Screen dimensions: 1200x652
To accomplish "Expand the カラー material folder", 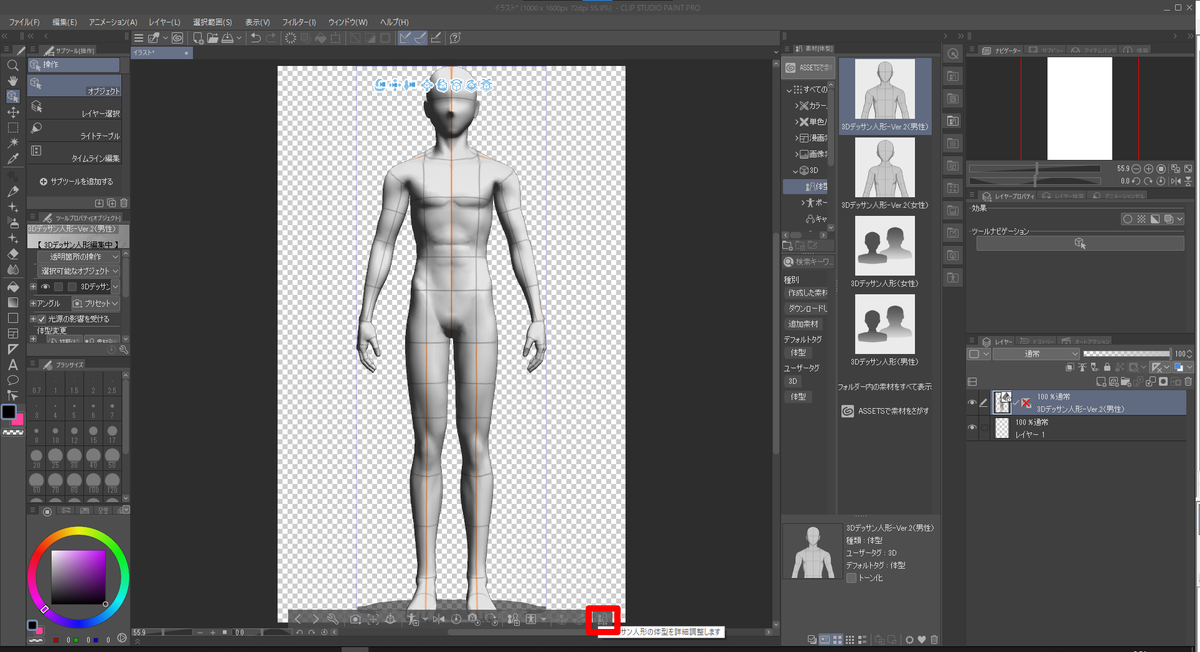I will point(799,105).
